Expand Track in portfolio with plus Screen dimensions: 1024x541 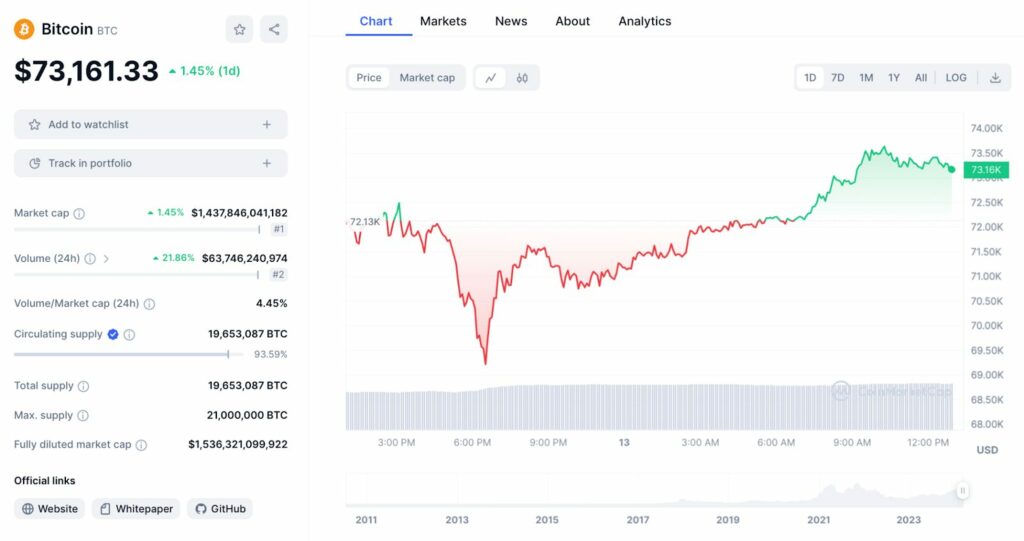267,163
